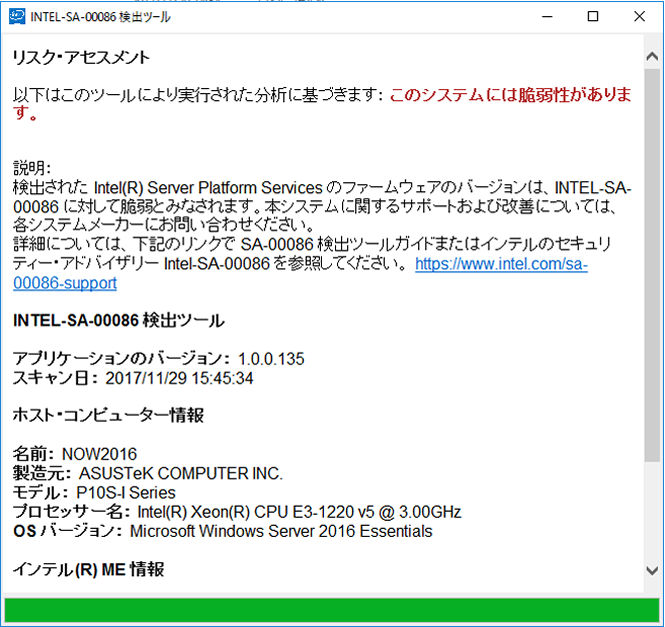Click the vertical scrollbar thumb
665x627 pixels.
coord(652,265)
